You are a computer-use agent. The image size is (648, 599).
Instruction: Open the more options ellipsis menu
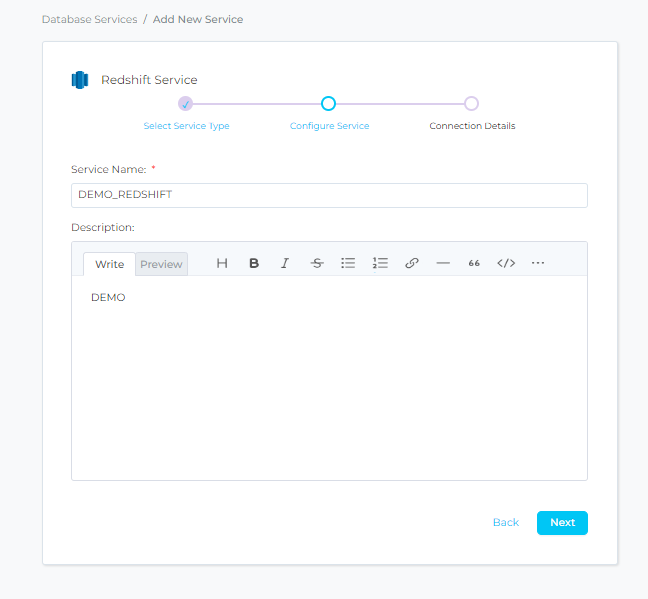[x=538, y=263]
